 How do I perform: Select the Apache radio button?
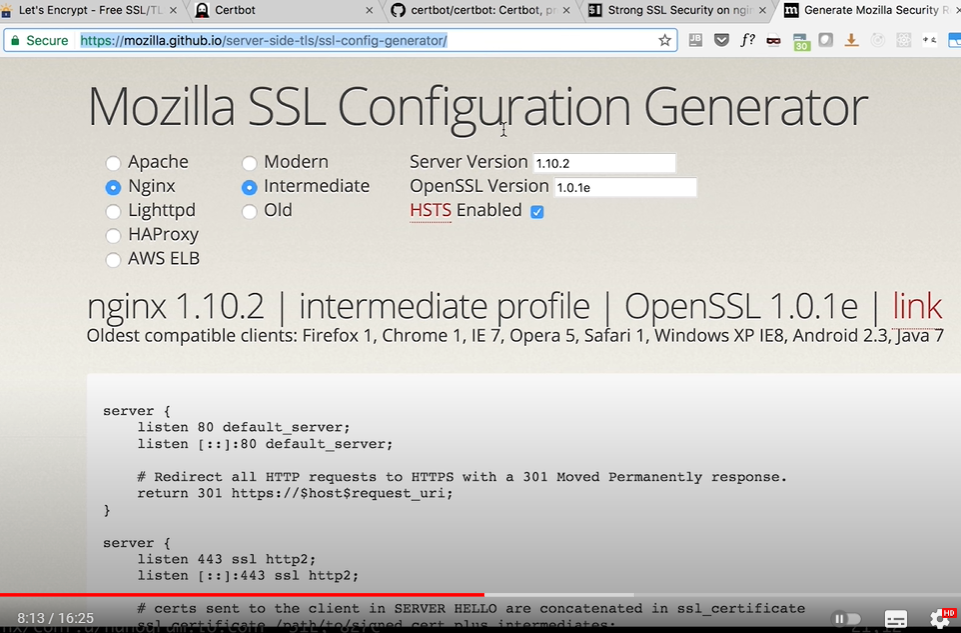point(113,163)
